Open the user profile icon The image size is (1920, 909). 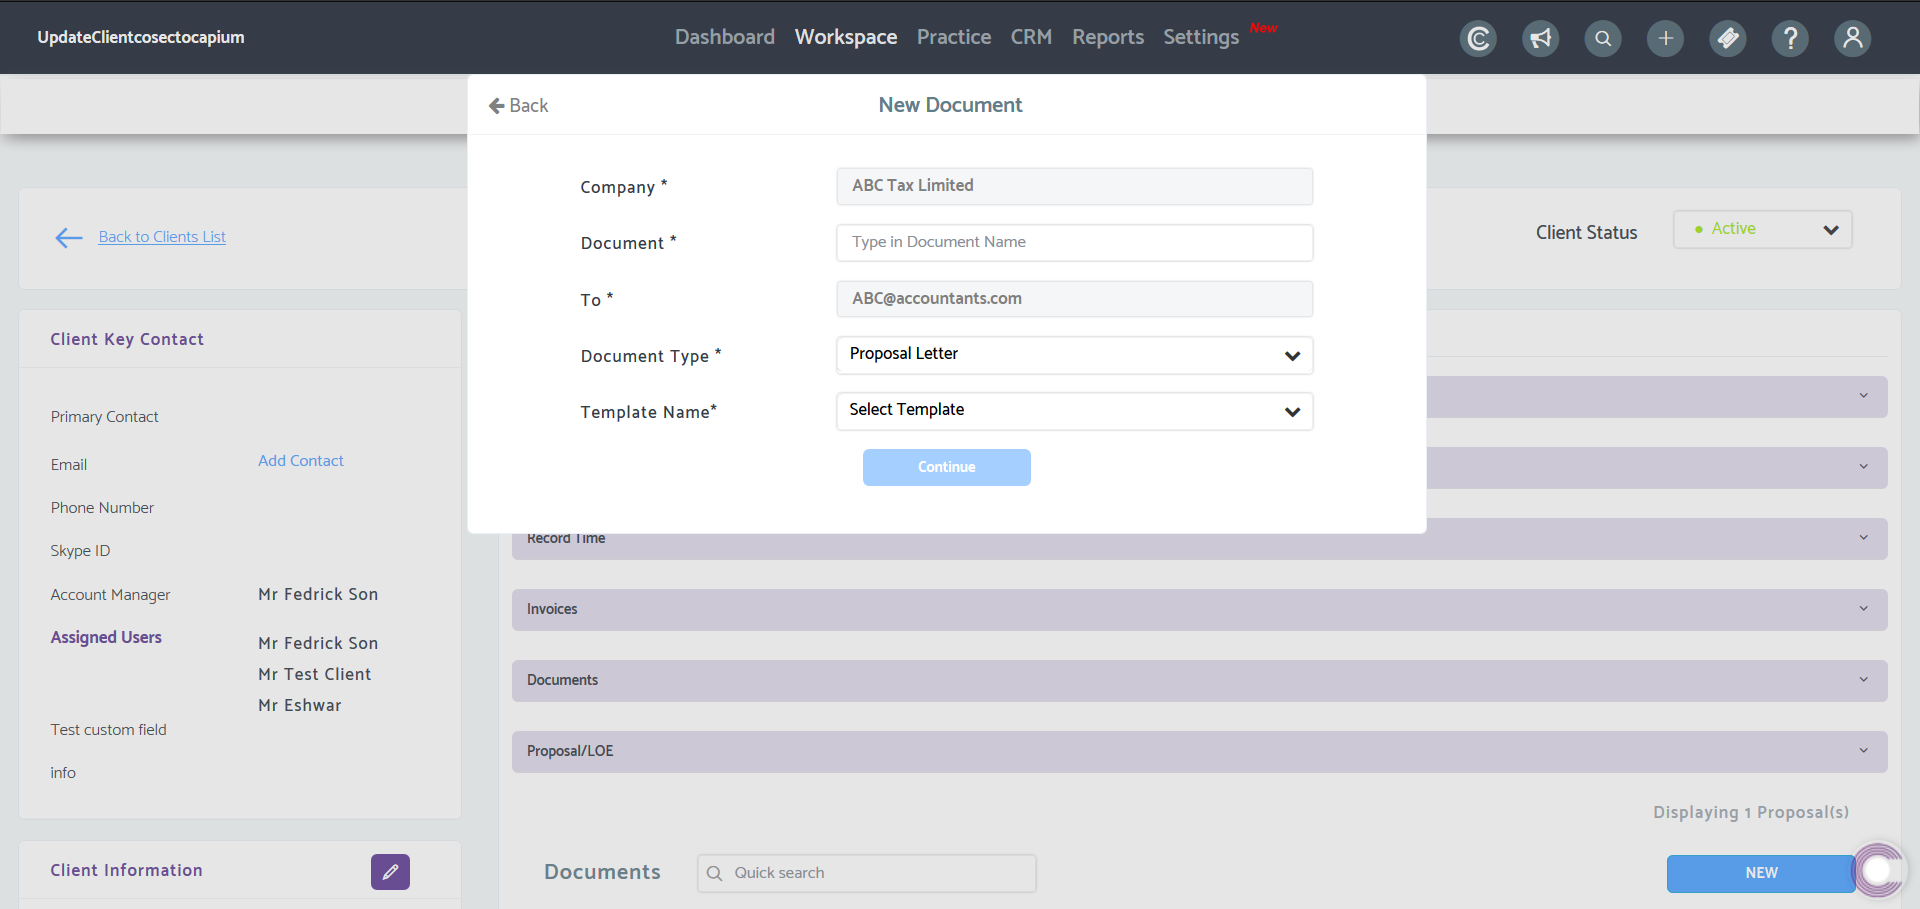[1852, 38]
